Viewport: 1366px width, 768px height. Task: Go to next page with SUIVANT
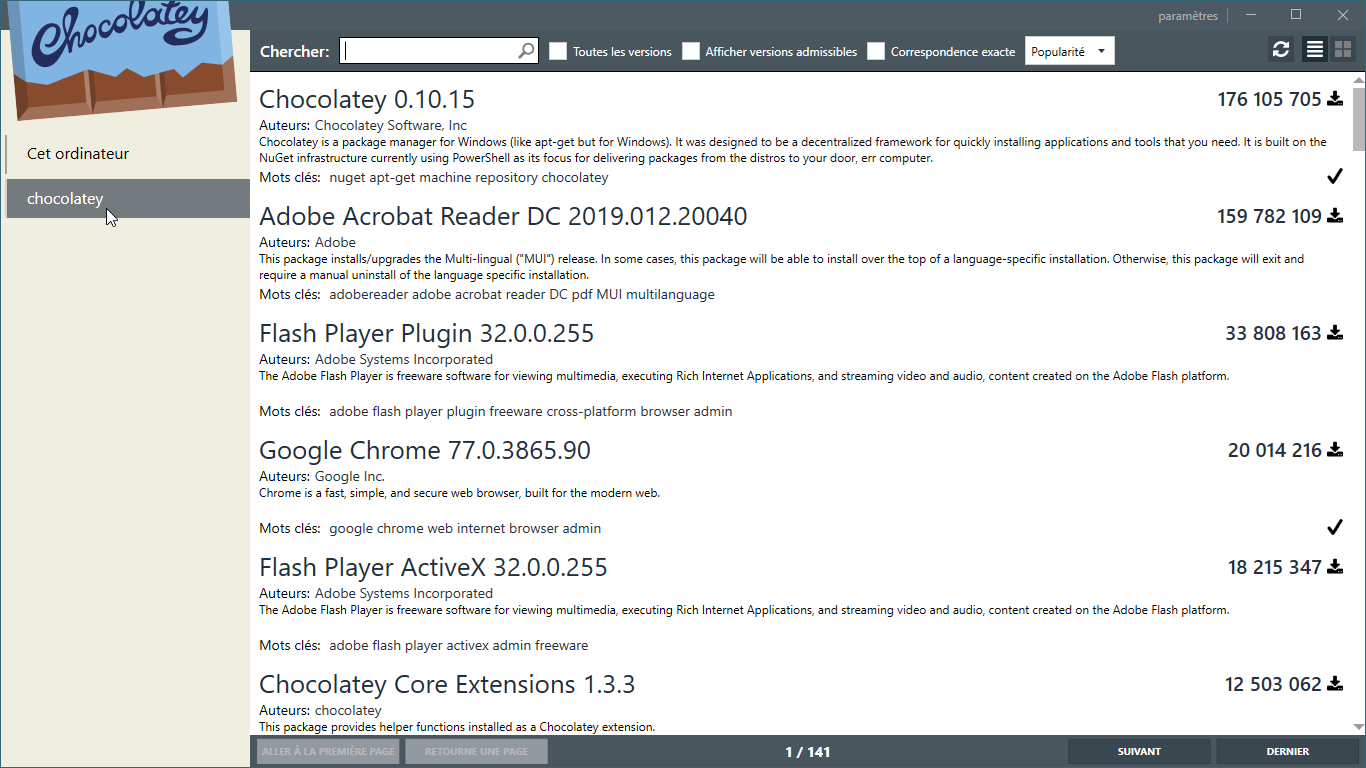click(x=1139, y=752)
